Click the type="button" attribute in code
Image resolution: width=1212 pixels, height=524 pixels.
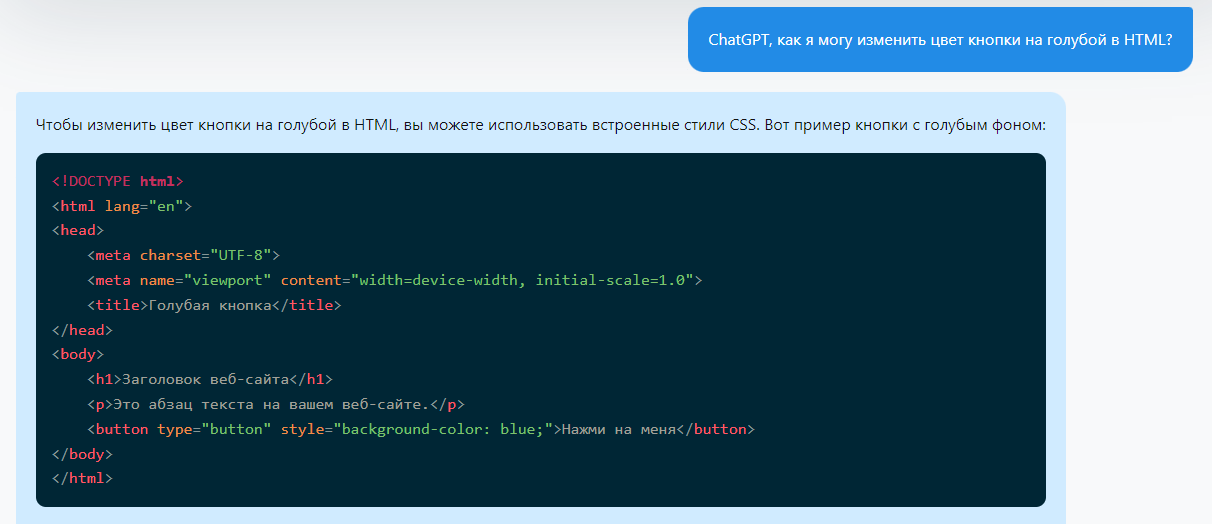click(x=214, y=429)
